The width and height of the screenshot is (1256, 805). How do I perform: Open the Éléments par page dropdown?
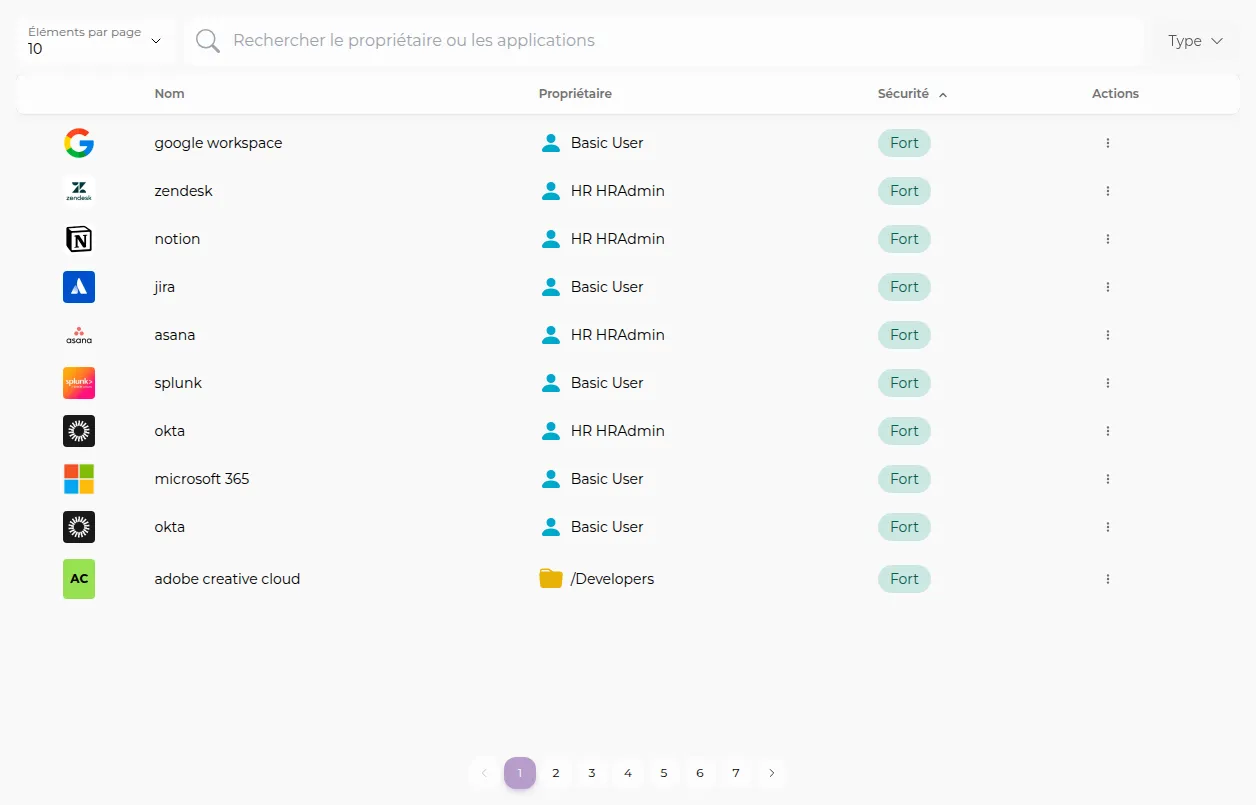[95, 41]
